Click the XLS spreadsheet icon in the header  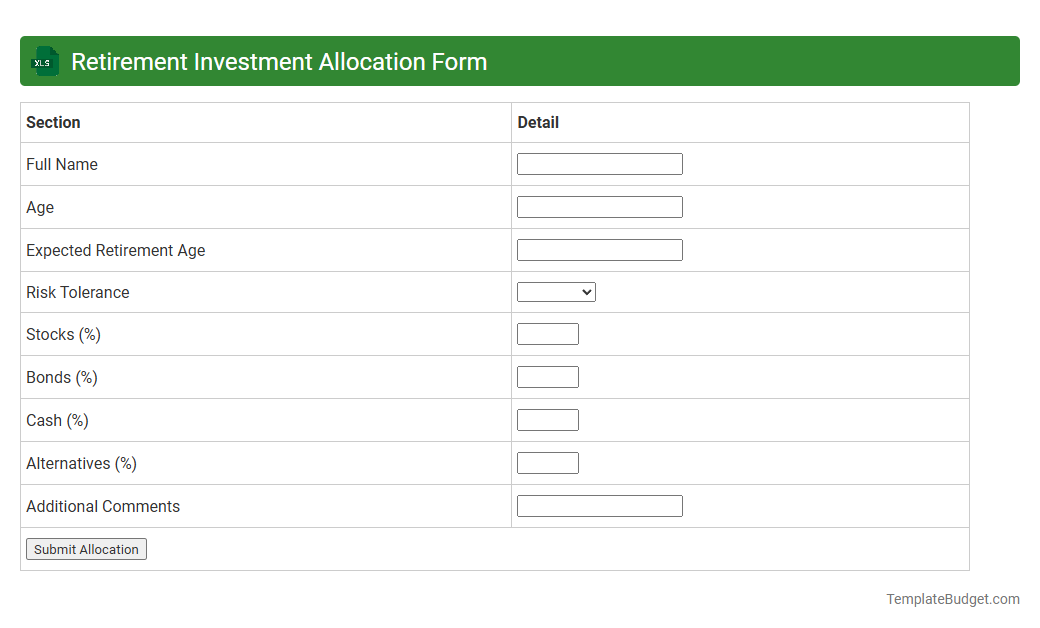coord(44,61)
